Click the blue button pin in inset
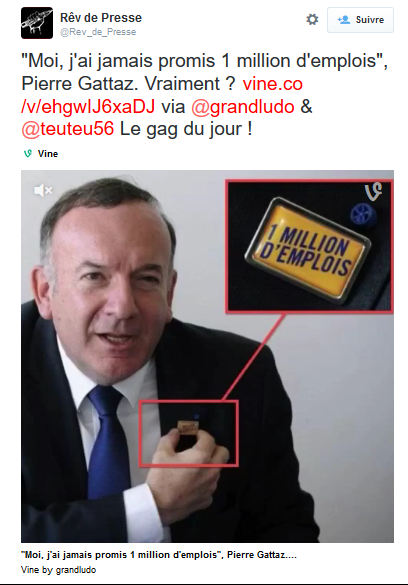Viewport: 408px width, 585px height. tap(363, 215)
